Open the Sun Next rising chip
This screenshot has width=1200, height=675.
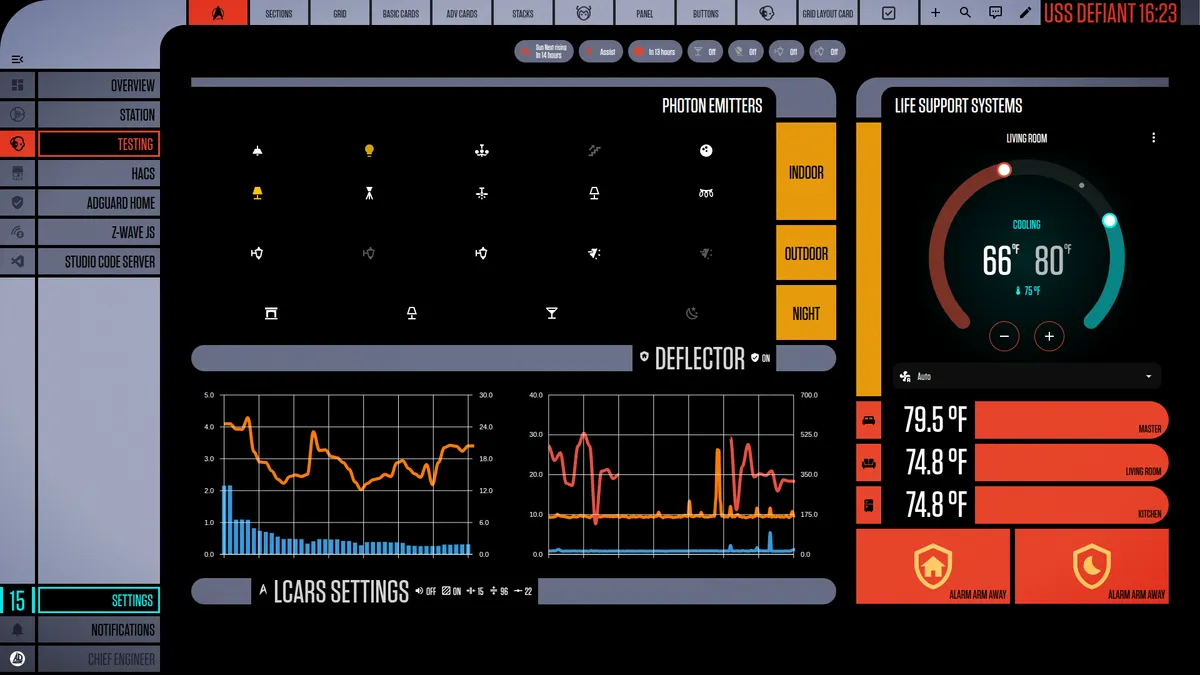coord(544,51)
